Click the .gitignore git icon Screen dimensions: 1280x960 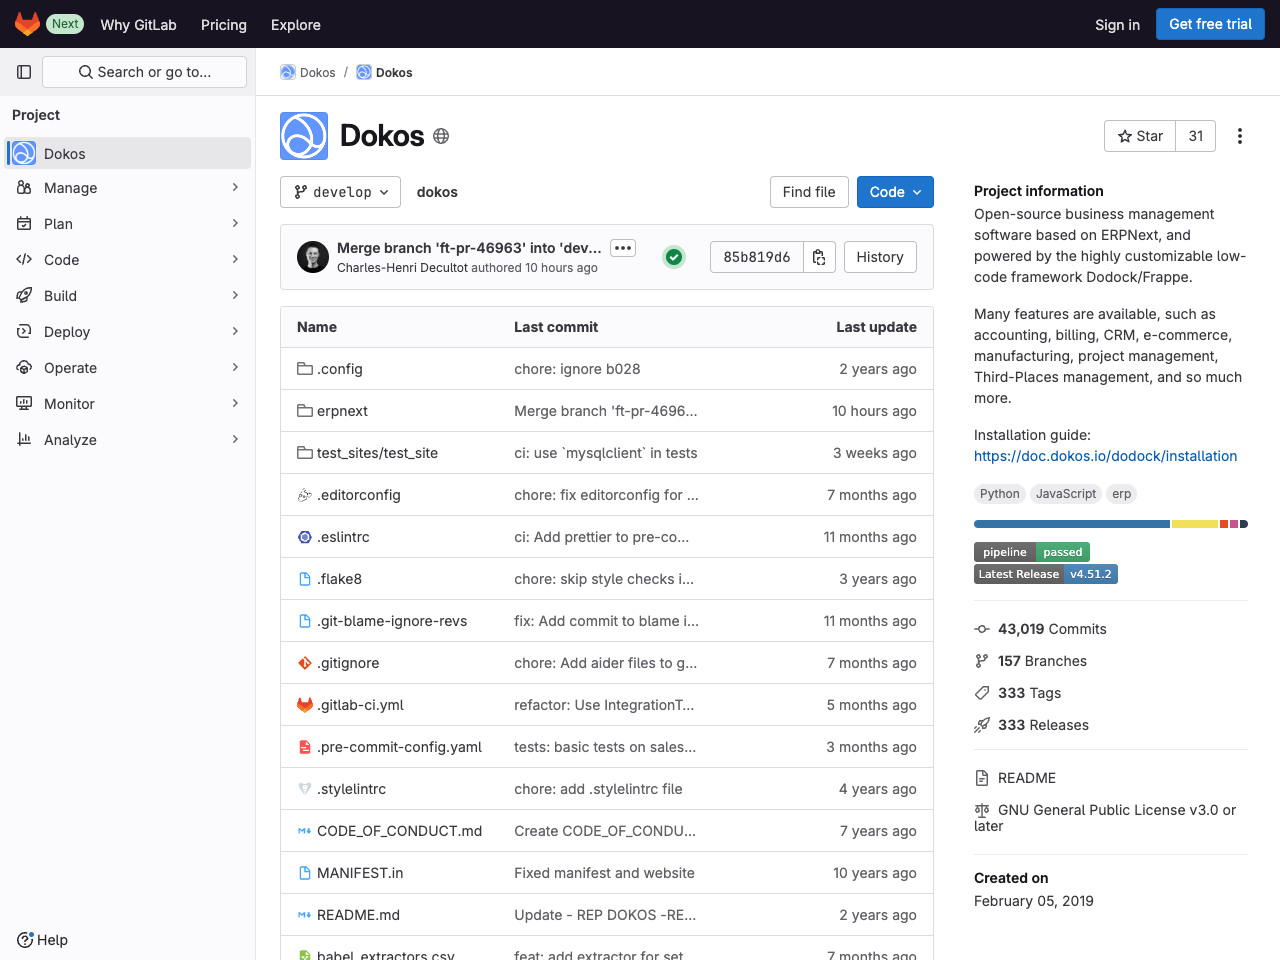(305, 663)
